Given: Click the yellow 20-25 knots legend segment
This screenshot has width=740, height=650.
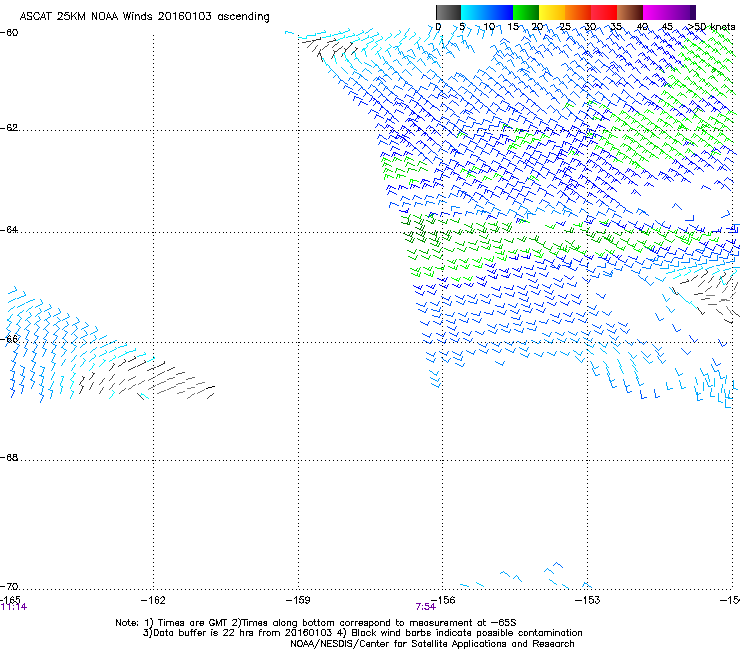Looking at the screenshot, I should [552, 12].
